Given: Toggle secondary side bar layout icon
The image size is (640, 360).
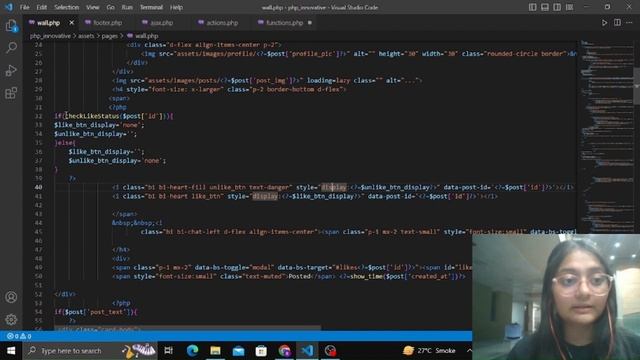Looking at the screenshot, I should click(557, 7).
